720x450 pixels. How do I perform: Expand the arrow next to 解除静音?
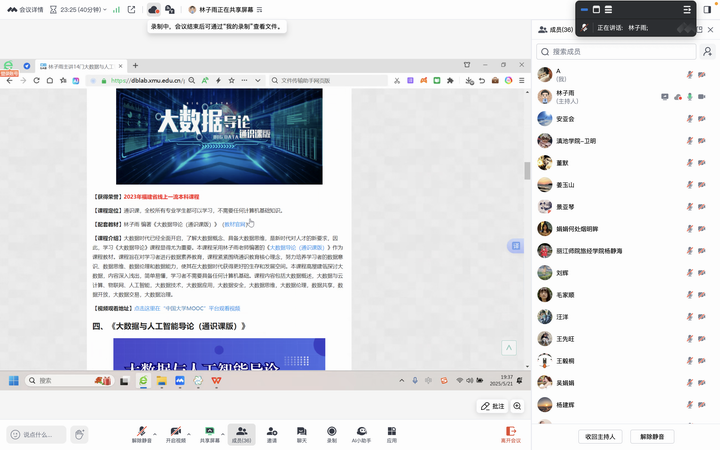(x=155, y=433)
